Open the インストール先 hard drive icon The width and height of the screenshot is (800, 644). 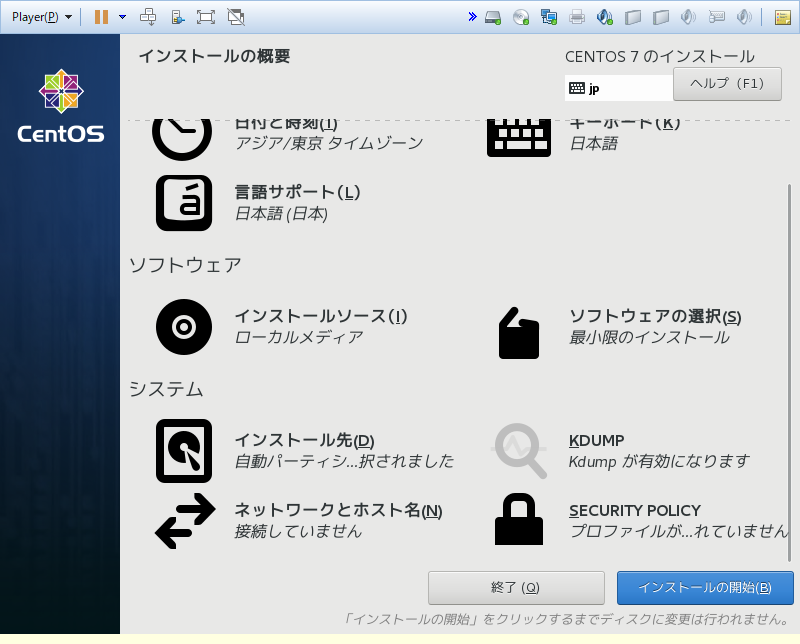184,451
